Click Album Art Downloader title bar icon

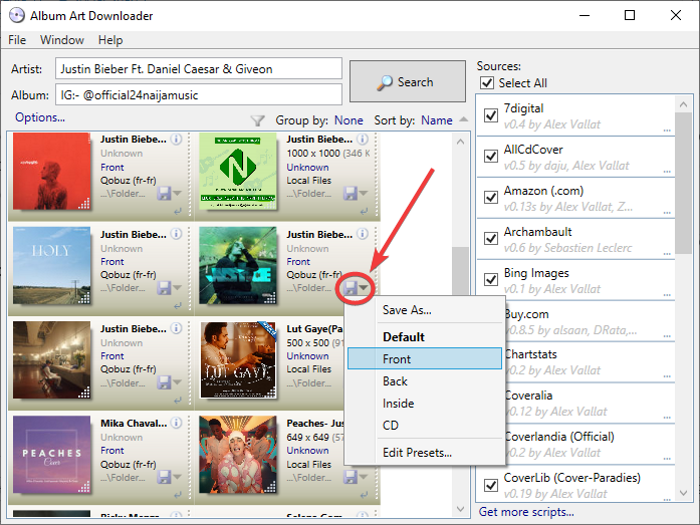pos(16,15)
